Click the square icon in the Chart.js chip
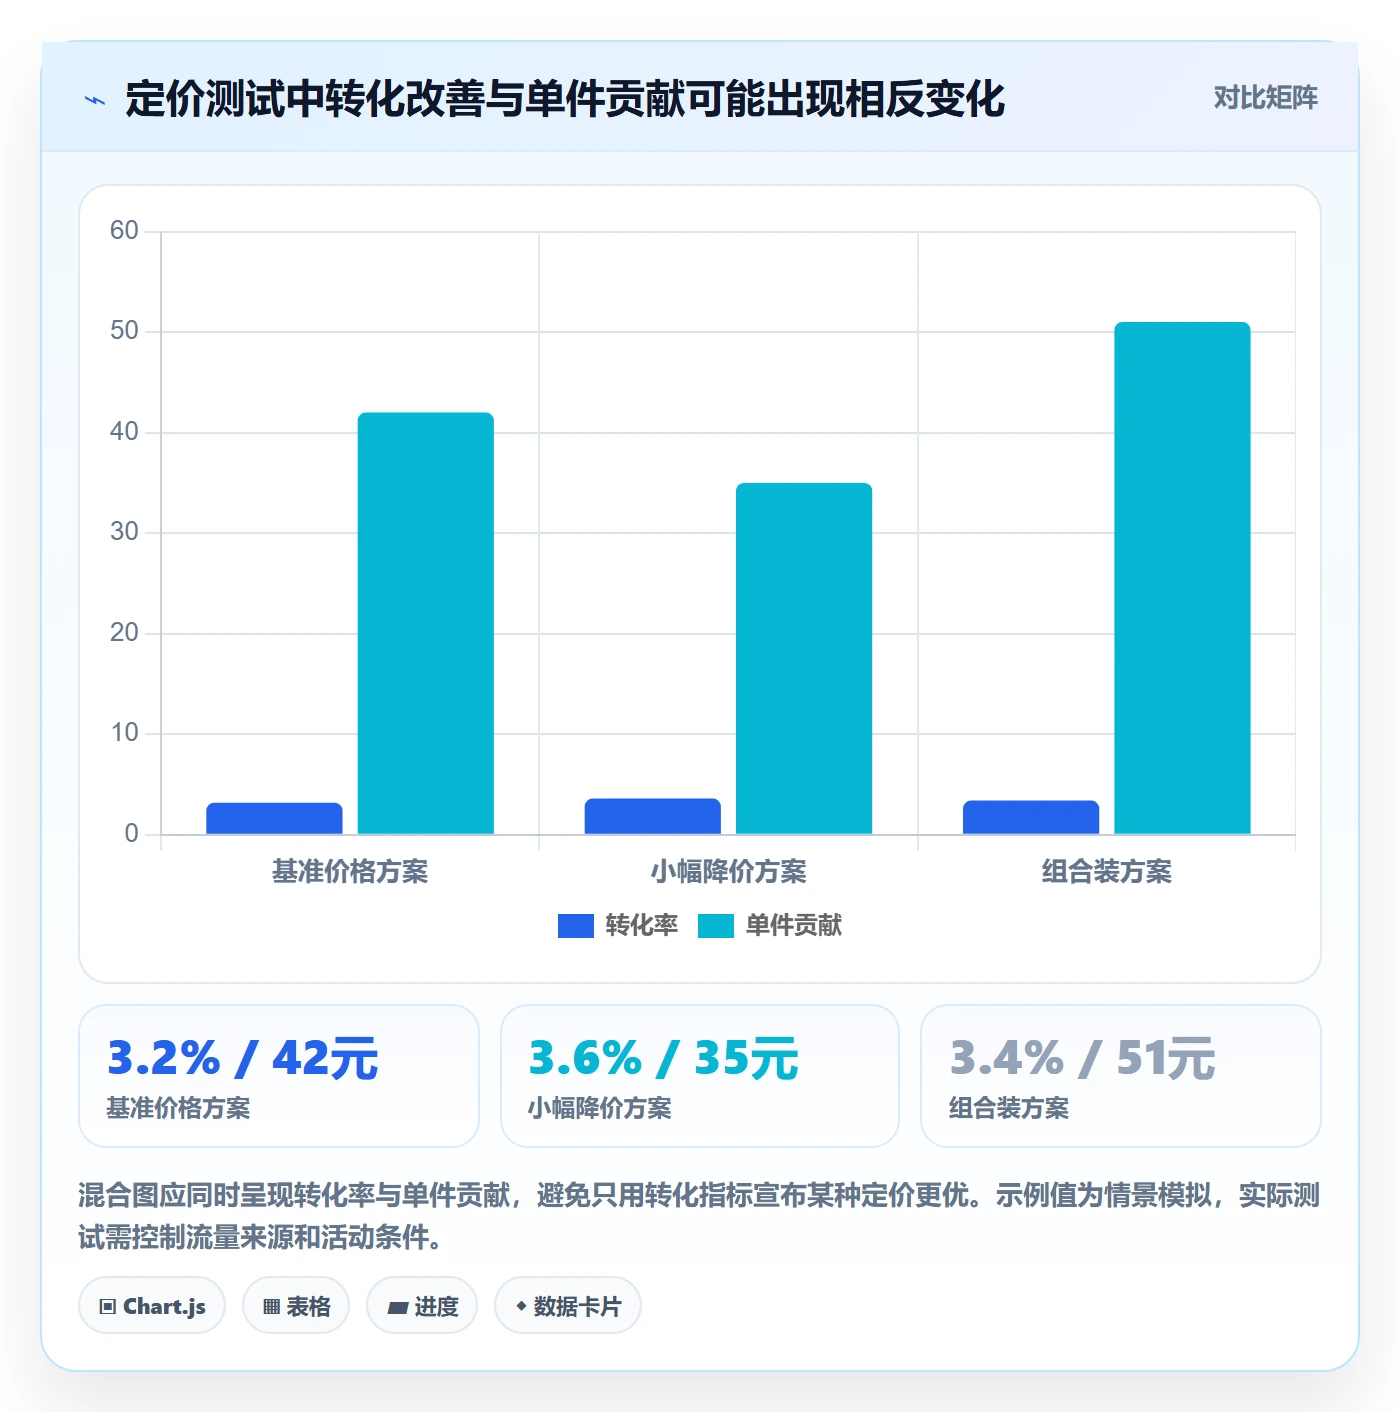Screen dimensions: 1400x1412 click(x=108, y=1307)
